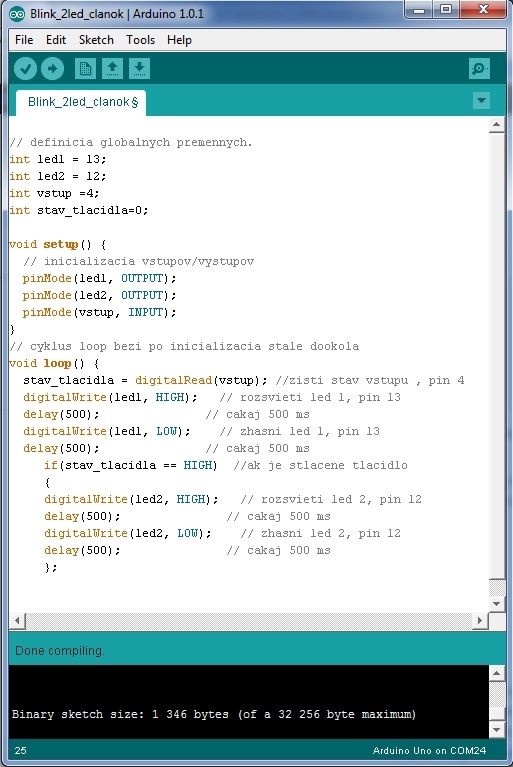Click 'digitalWrite(led1, LOW);' statement
Image resolution: width=513 pixels, height=767 pixels.
tap(107, 431)
